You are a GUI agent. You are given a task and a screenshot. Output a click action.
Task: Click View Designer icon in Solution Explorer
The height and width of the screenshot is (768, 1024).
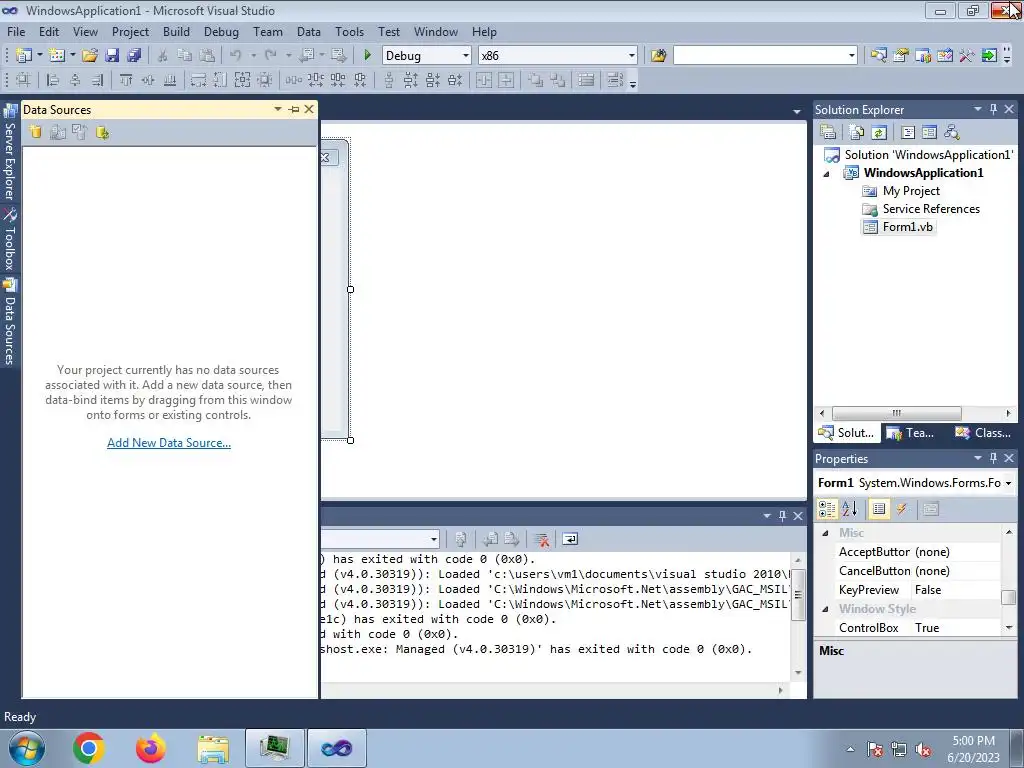pyautogui.click(x=930, y=133)
